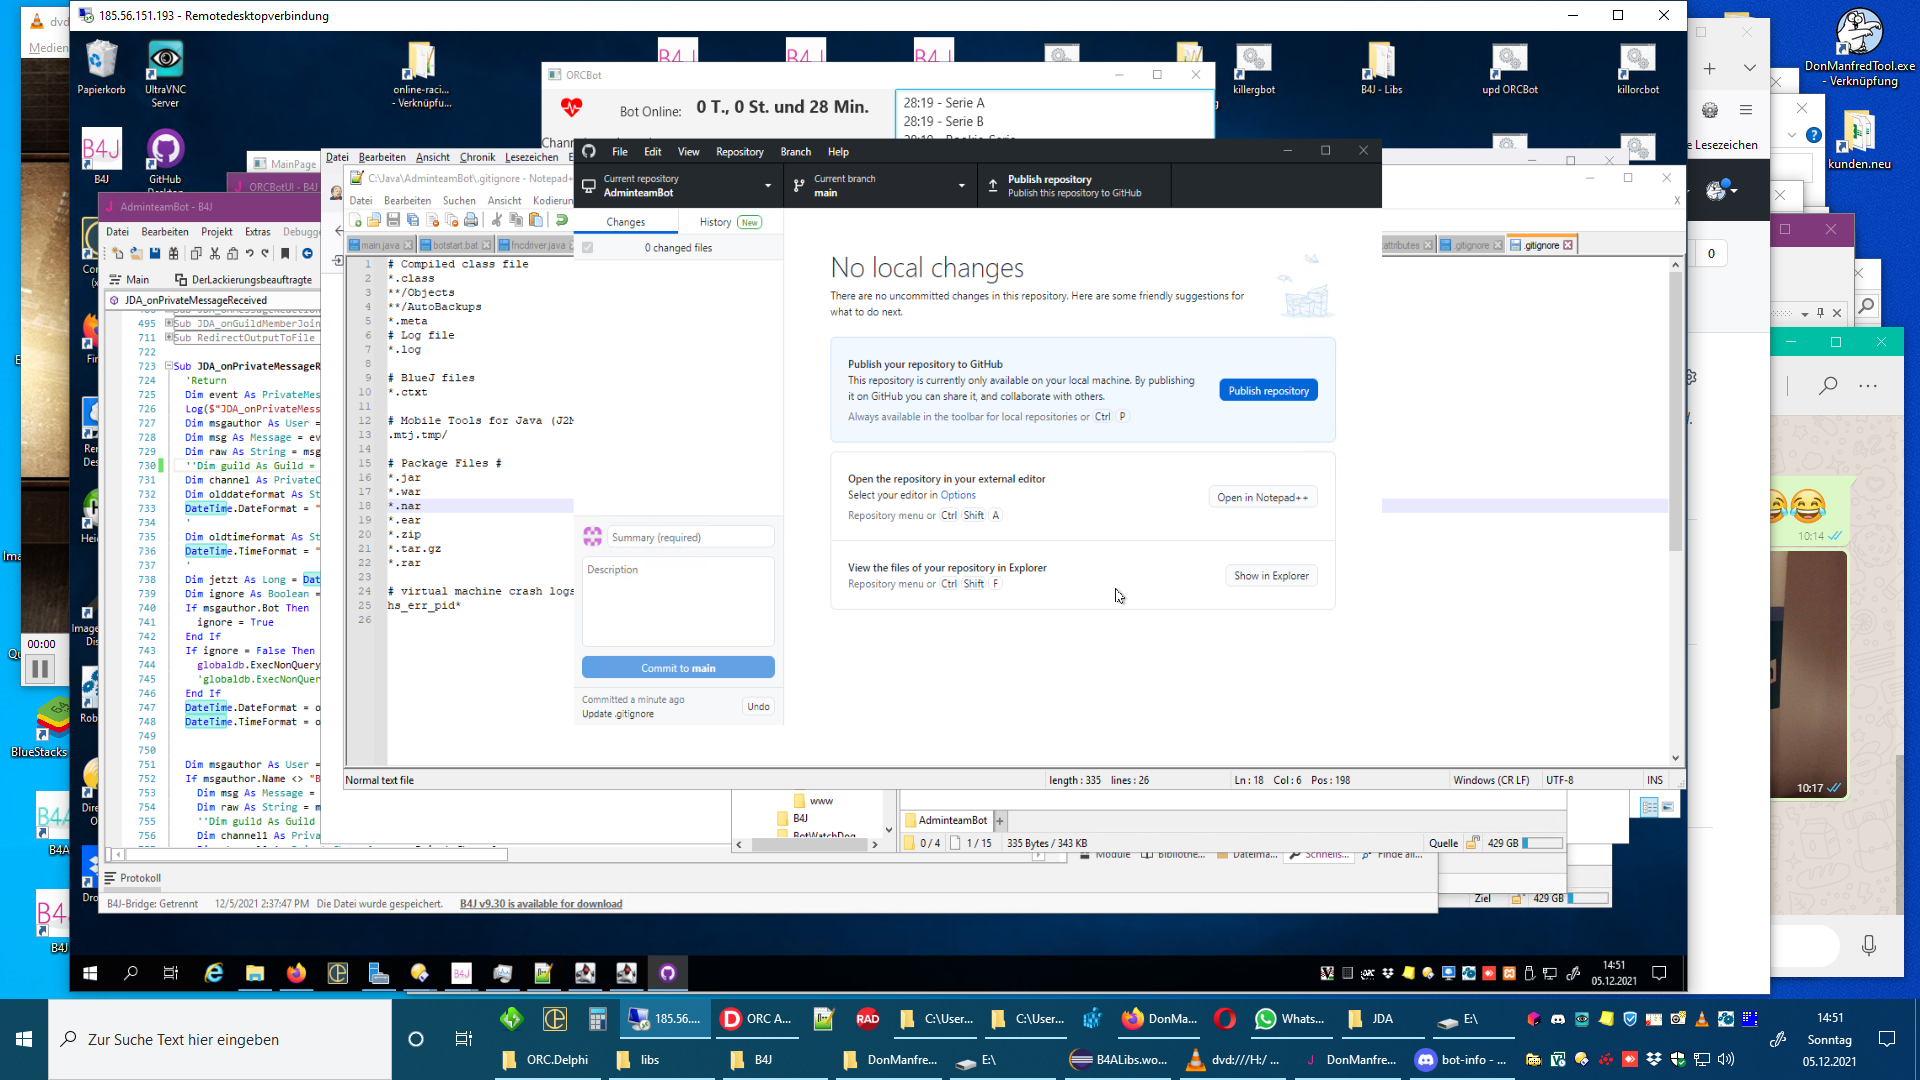
Task: Click the Save icon in B4J toolbar
Action: tap(155, 254)
